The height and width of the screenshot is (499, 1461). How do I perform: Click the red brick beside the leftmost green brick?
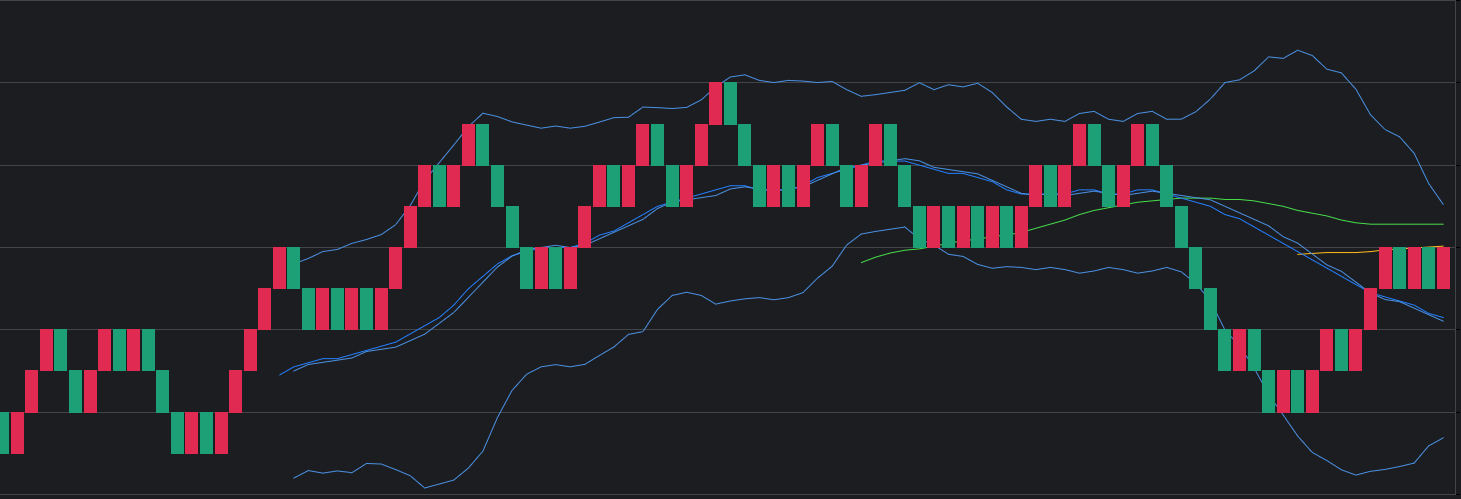coord(17,432)
